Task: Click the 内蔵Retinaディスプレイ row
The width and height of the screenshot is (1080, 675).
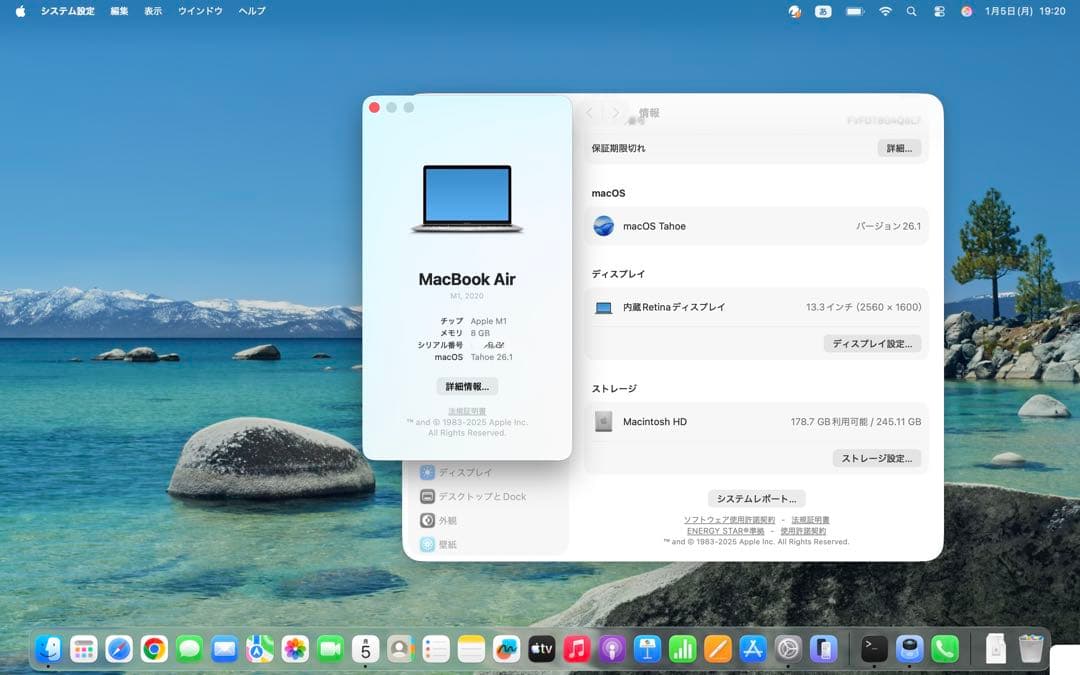Action: (x=756, y=307)
